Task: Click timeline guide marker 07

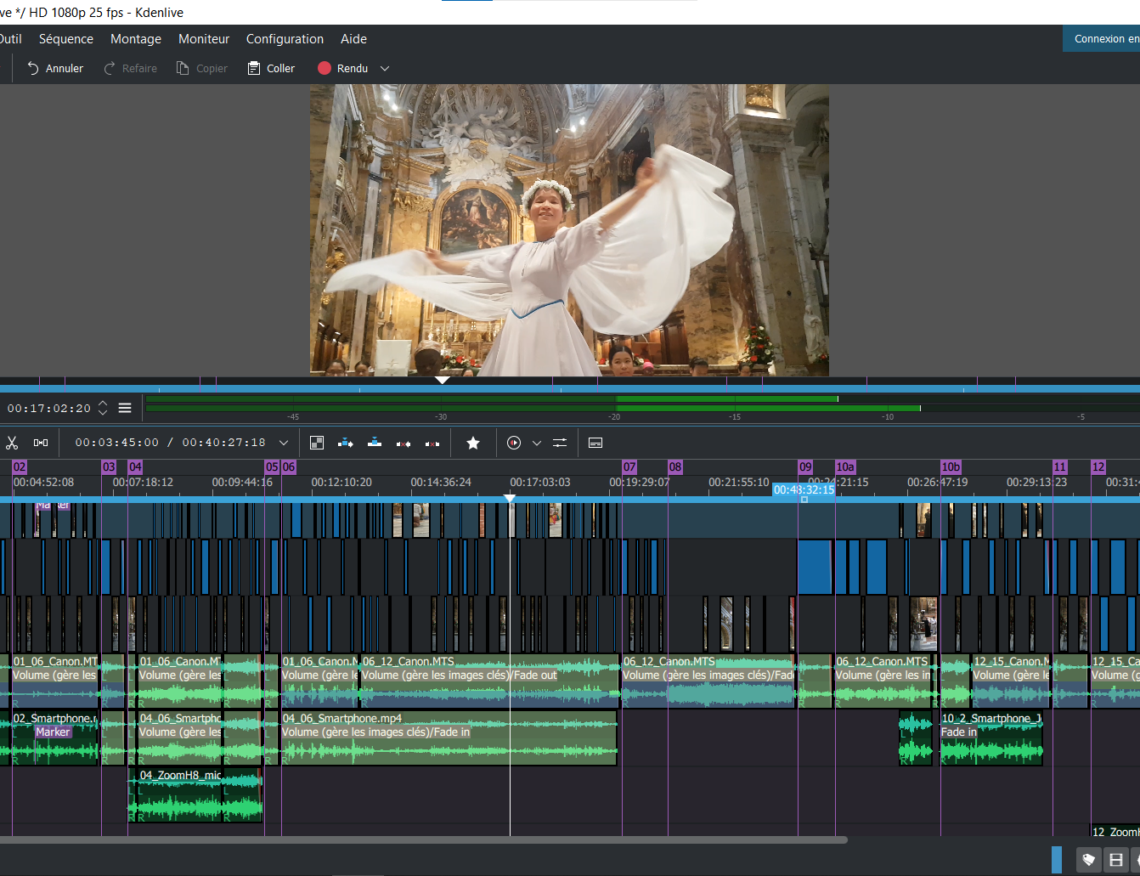Action: tap(630, 467)
